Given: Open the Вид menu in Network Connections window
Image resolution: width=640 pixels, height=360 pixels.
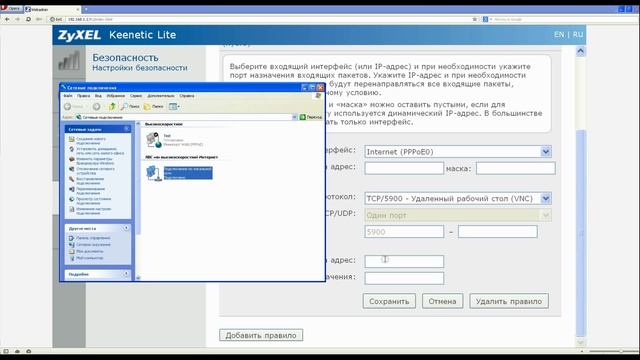Looking at the screenshot, I should [98, 96].
